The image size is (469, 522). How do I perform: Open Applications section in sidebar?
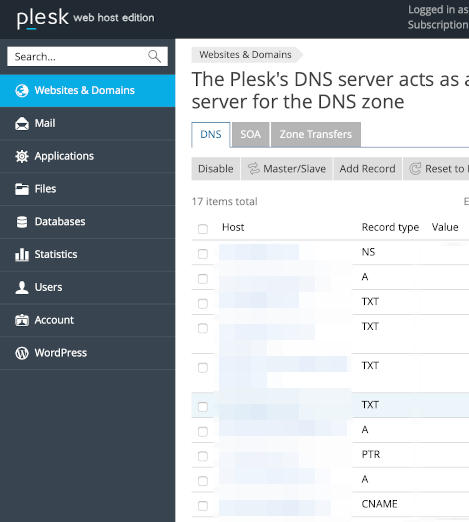coord(87,156)
